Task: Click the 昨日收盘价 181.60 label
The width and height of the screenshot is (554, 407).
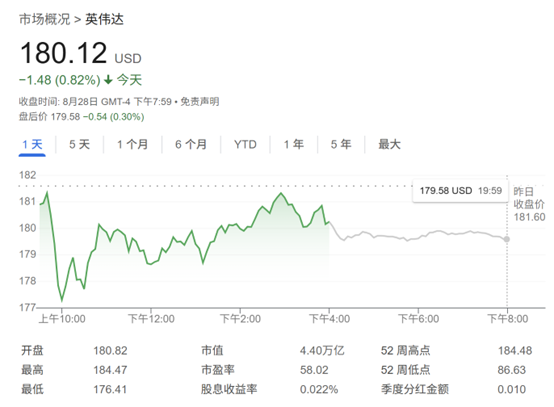Action: pos(529,204)
